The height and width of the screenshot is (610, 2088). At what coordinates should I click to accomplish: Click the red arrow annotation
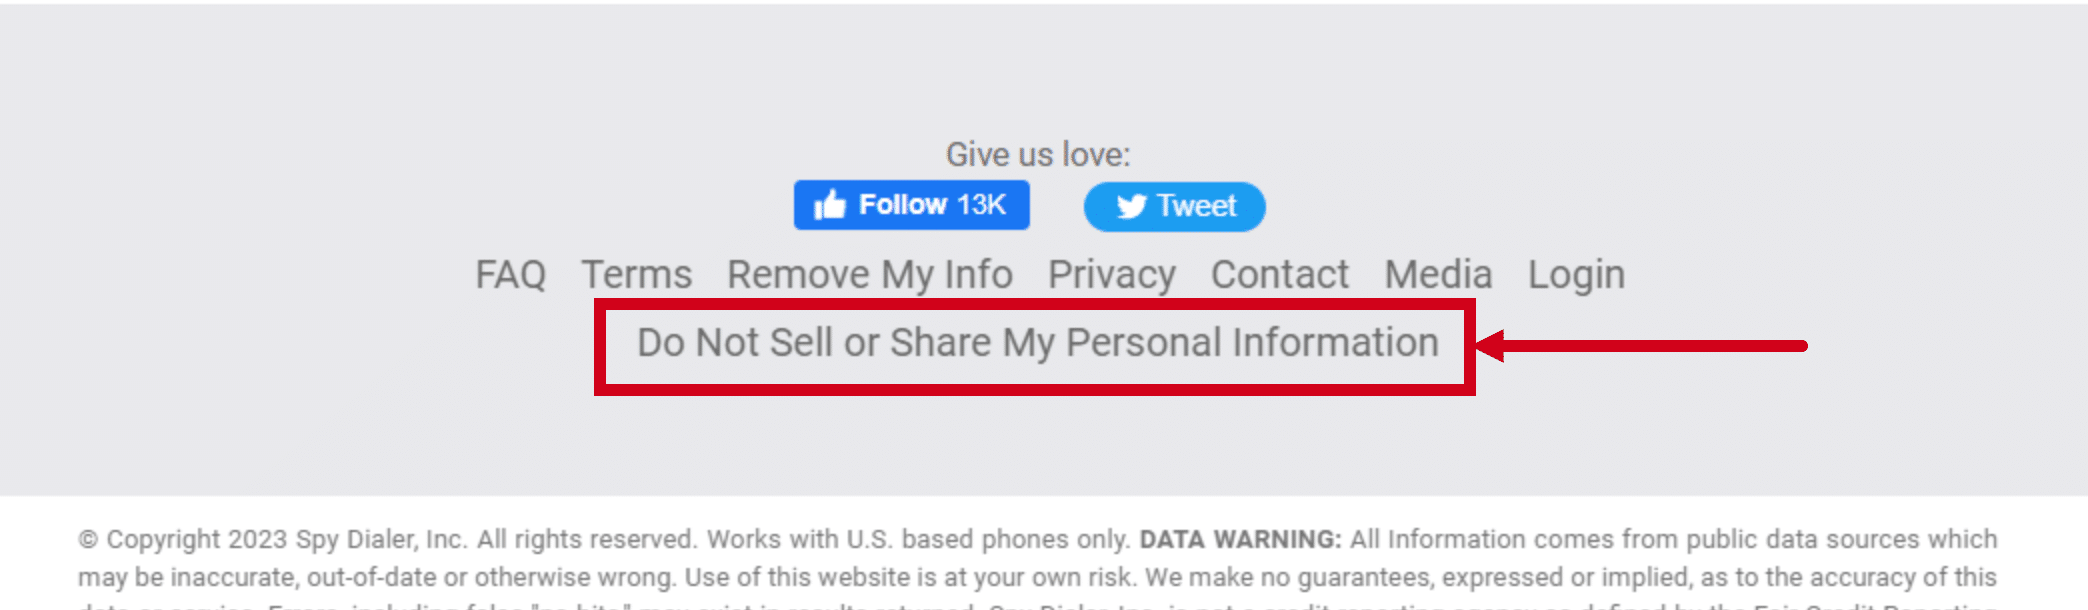point(1641,346)
